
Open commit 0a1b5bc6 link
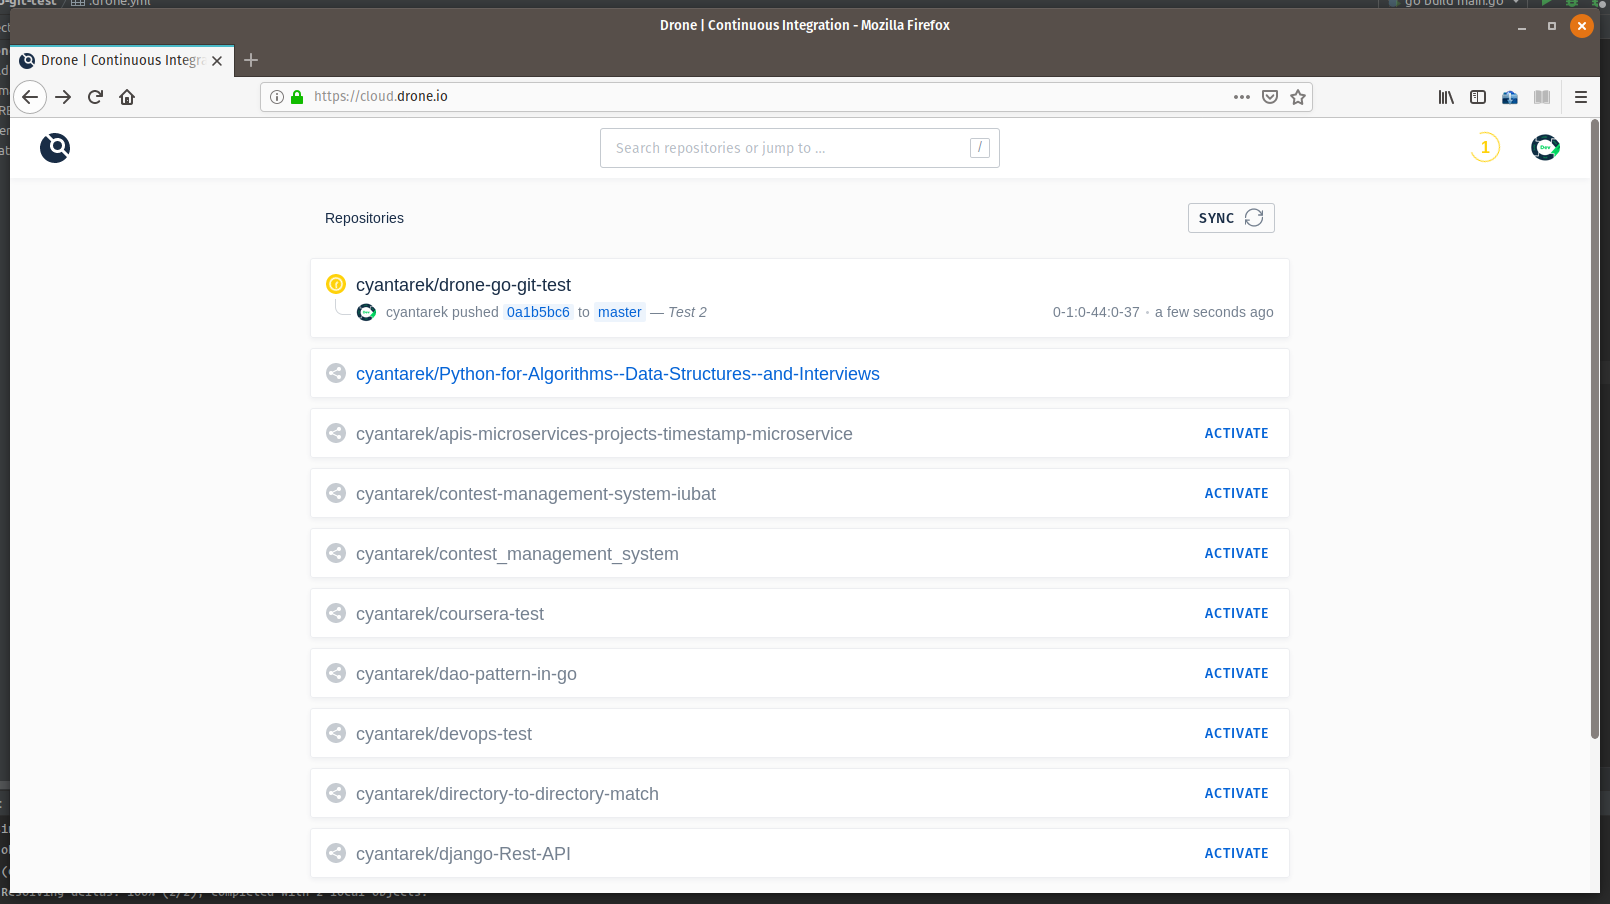click(x=538, y=312)
